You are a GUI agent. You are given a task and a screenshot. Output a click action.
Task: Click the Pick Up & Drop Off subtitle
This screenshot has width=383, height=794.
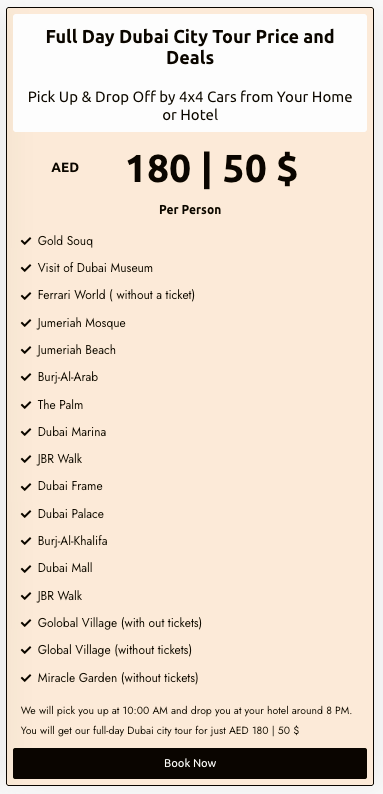point(190,105)
